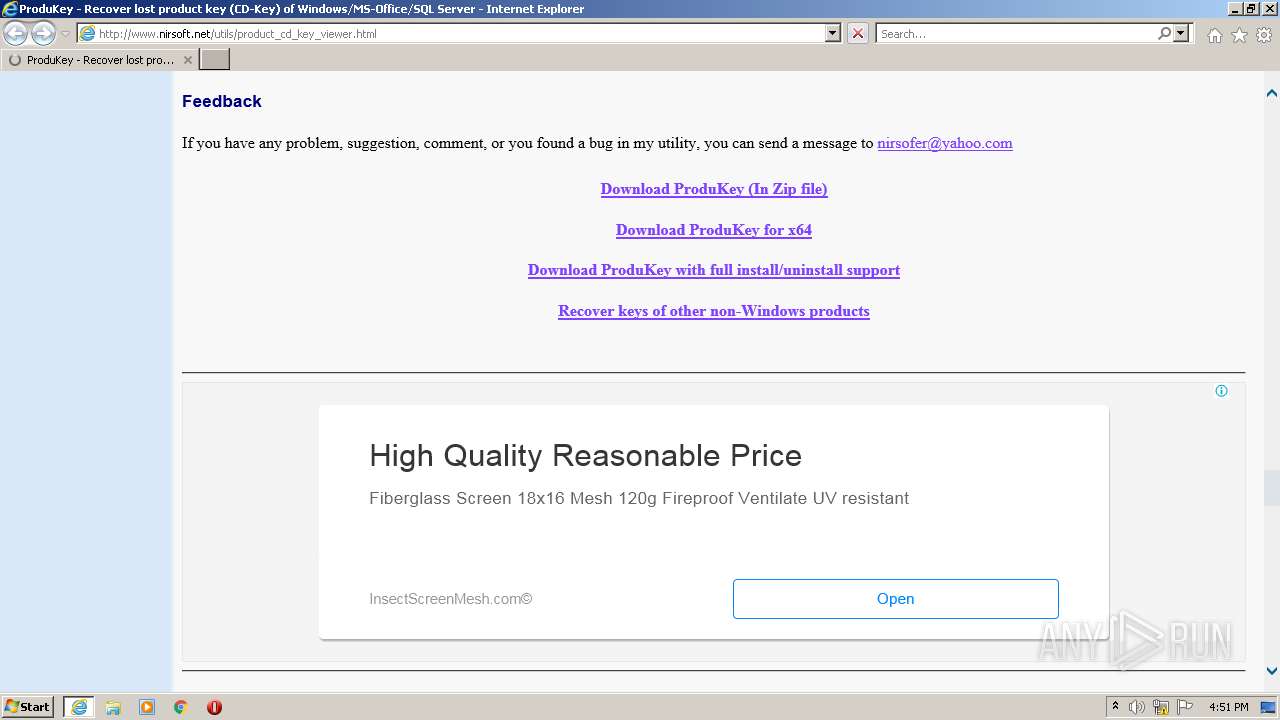
Task: Click the High Quality Reasonable Price headline
Action: pyautogui.click(x=585, y=456)
